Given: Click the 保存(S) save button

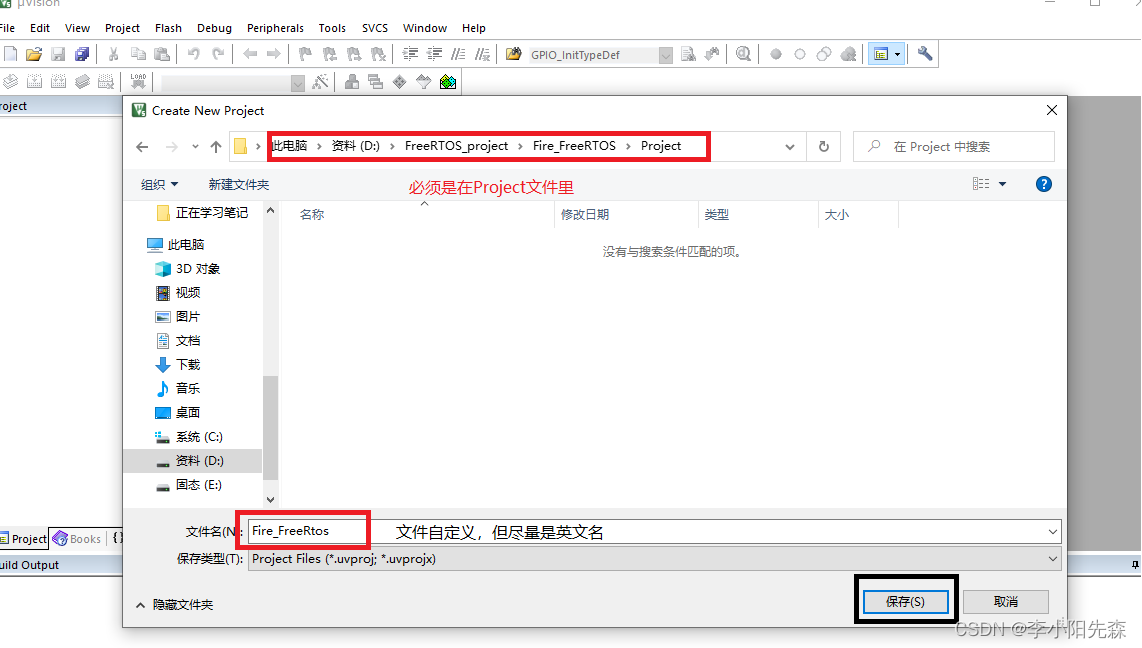Looking at the screenshot, I should pos(905,601).
